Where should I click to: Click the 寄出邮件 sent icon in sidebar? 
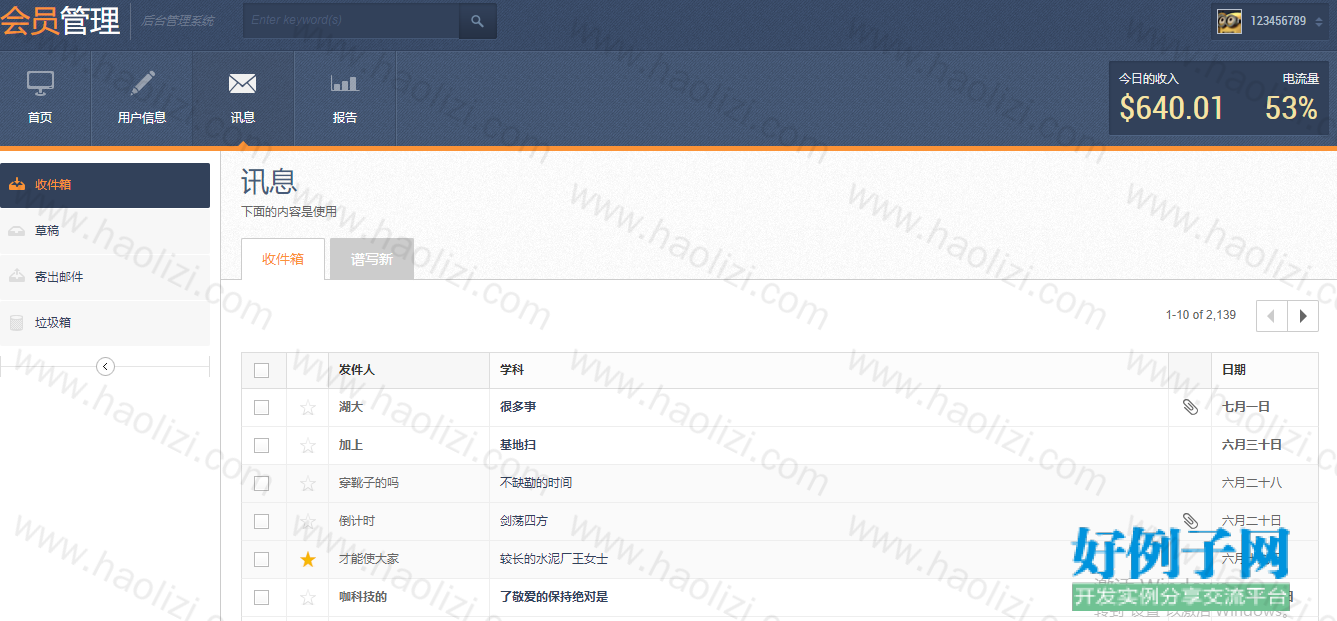click(x=17, y=277)
